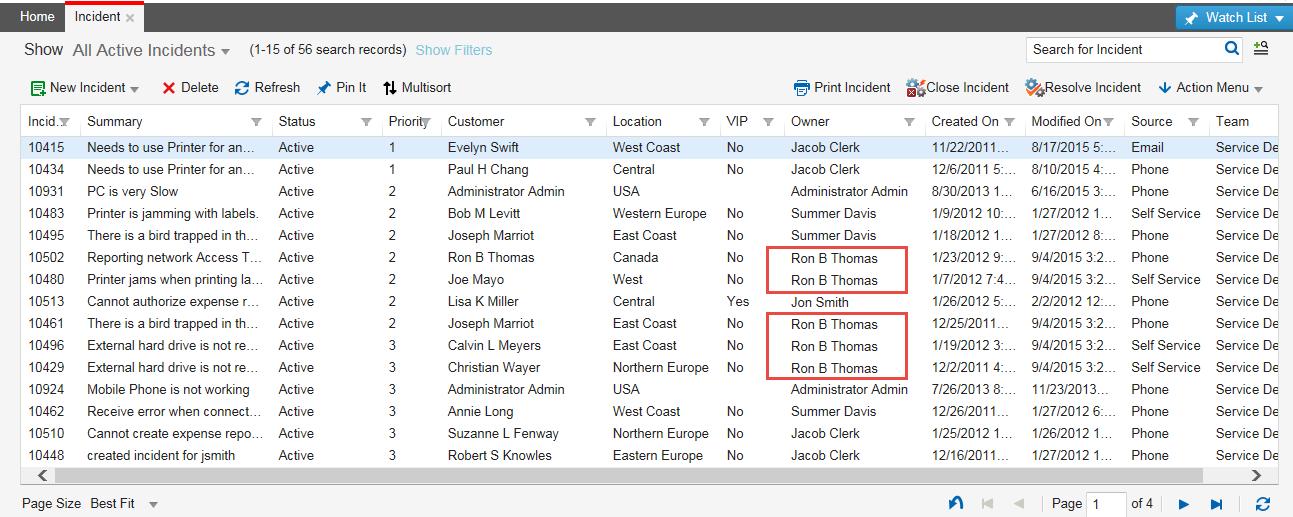Viewport: 1293px width, 517px height.
Task: Click the Resolve Incident icon
Action: [1034, 88]
